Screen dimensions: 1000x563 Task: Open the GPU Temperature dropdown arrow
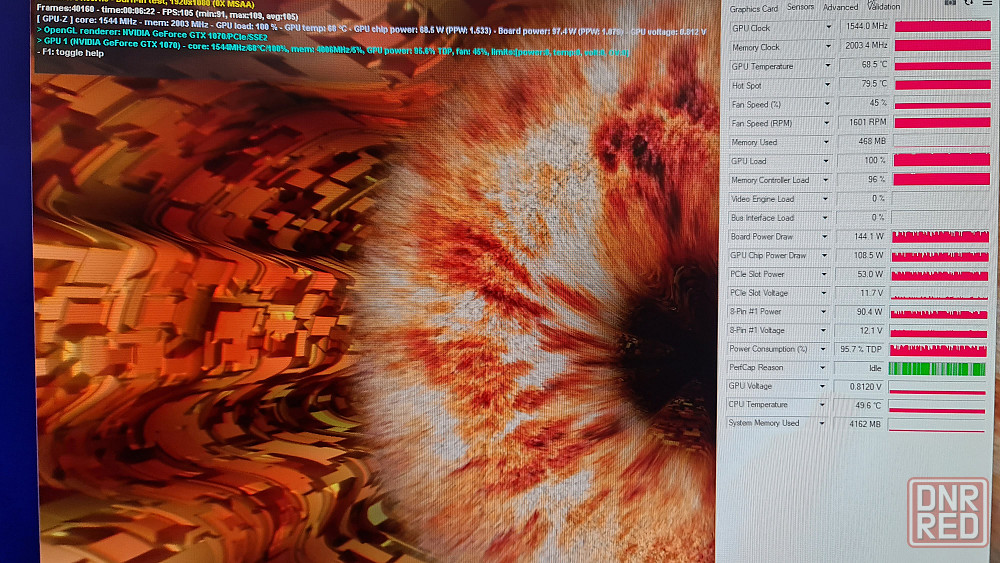[x=827, y=66]
